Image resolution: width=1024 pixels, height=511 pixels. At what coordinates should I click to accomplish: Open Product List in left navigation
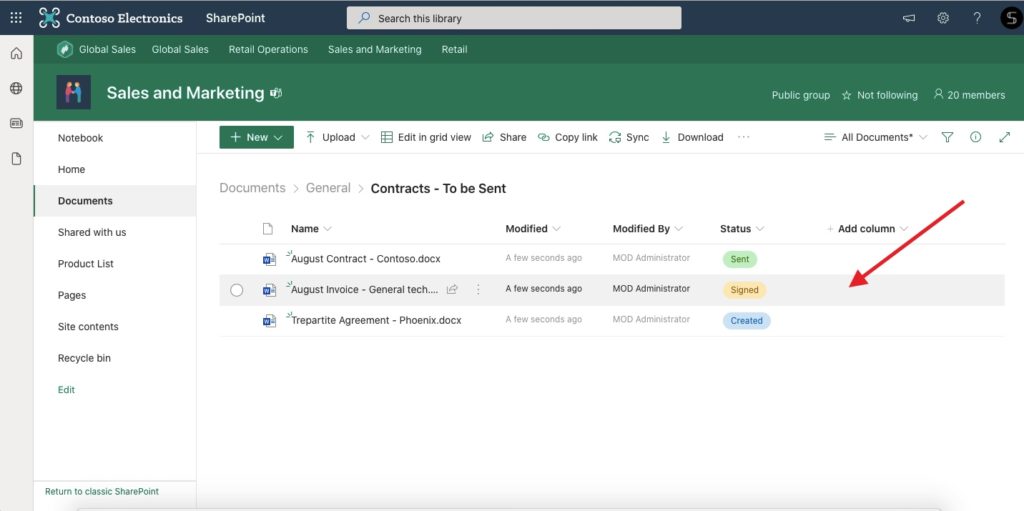coord(86,264)
